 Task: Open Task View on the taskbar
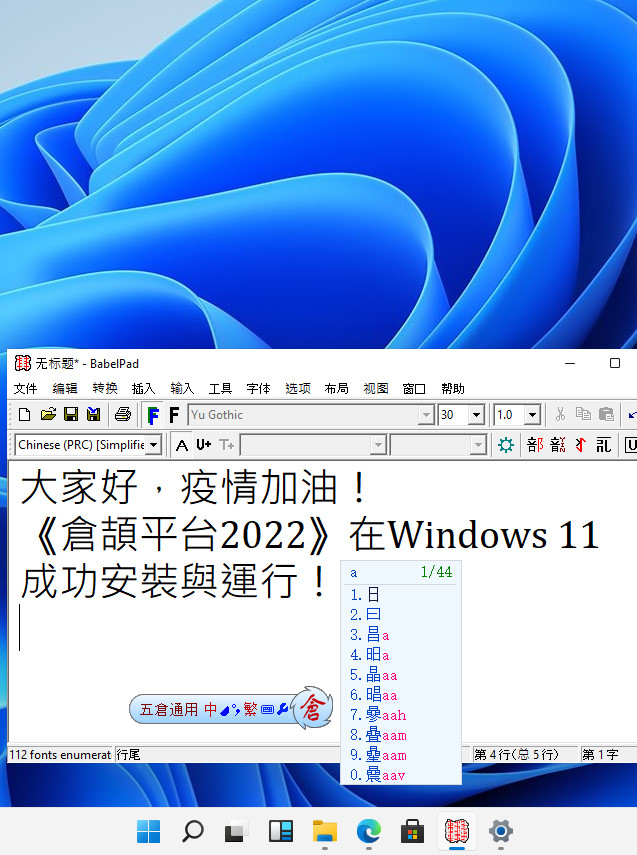[237, 831]
